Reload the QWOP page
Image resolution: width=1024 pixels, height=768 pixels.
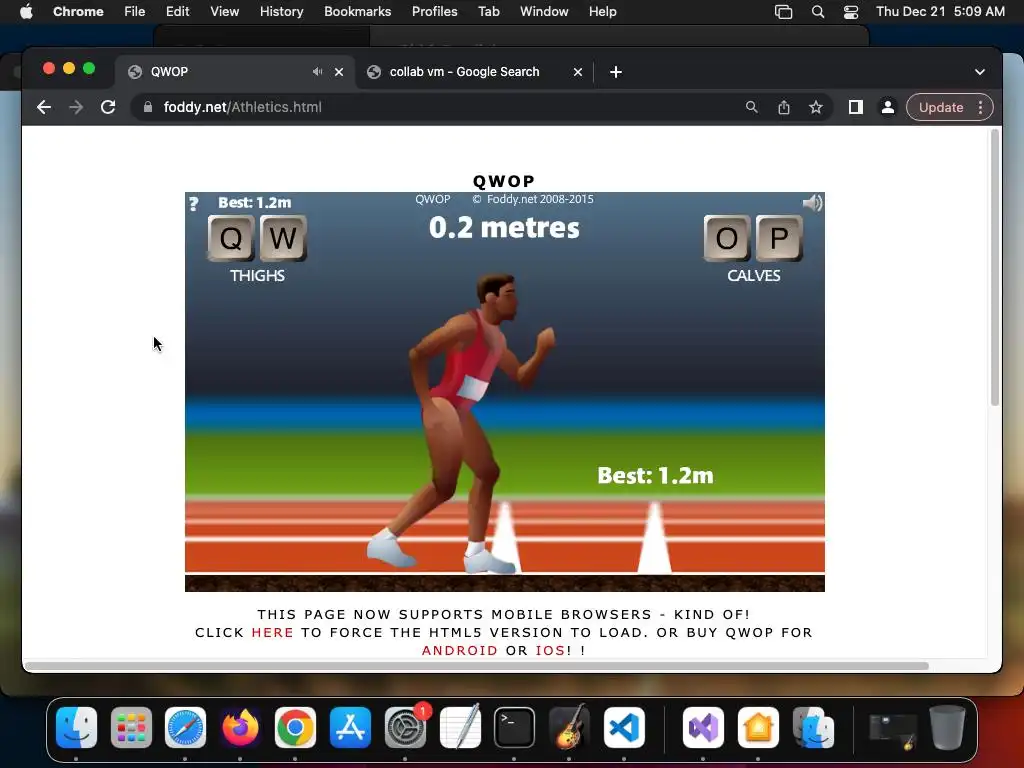(x=108, y=107)
